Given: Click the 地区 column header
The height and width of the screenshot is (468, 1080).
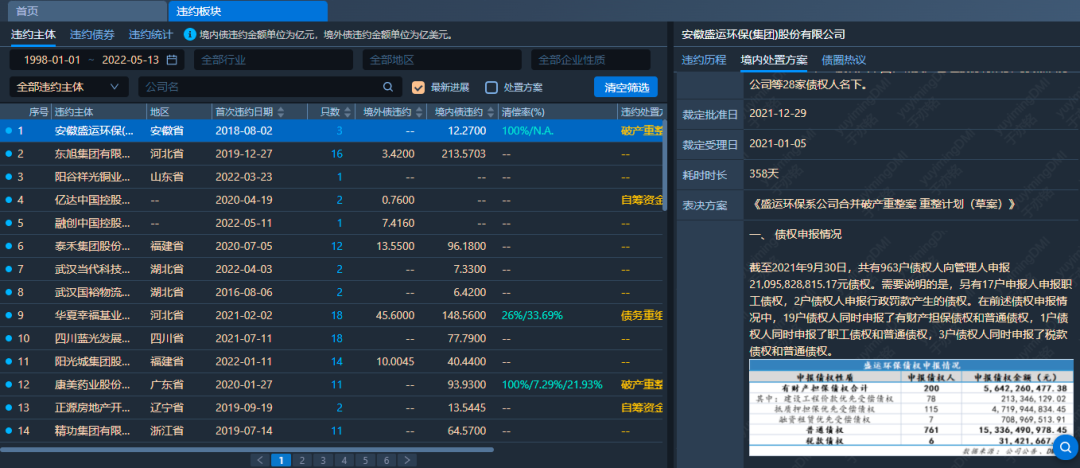Looking at the screenshot, I should click(x=178, y=112).
